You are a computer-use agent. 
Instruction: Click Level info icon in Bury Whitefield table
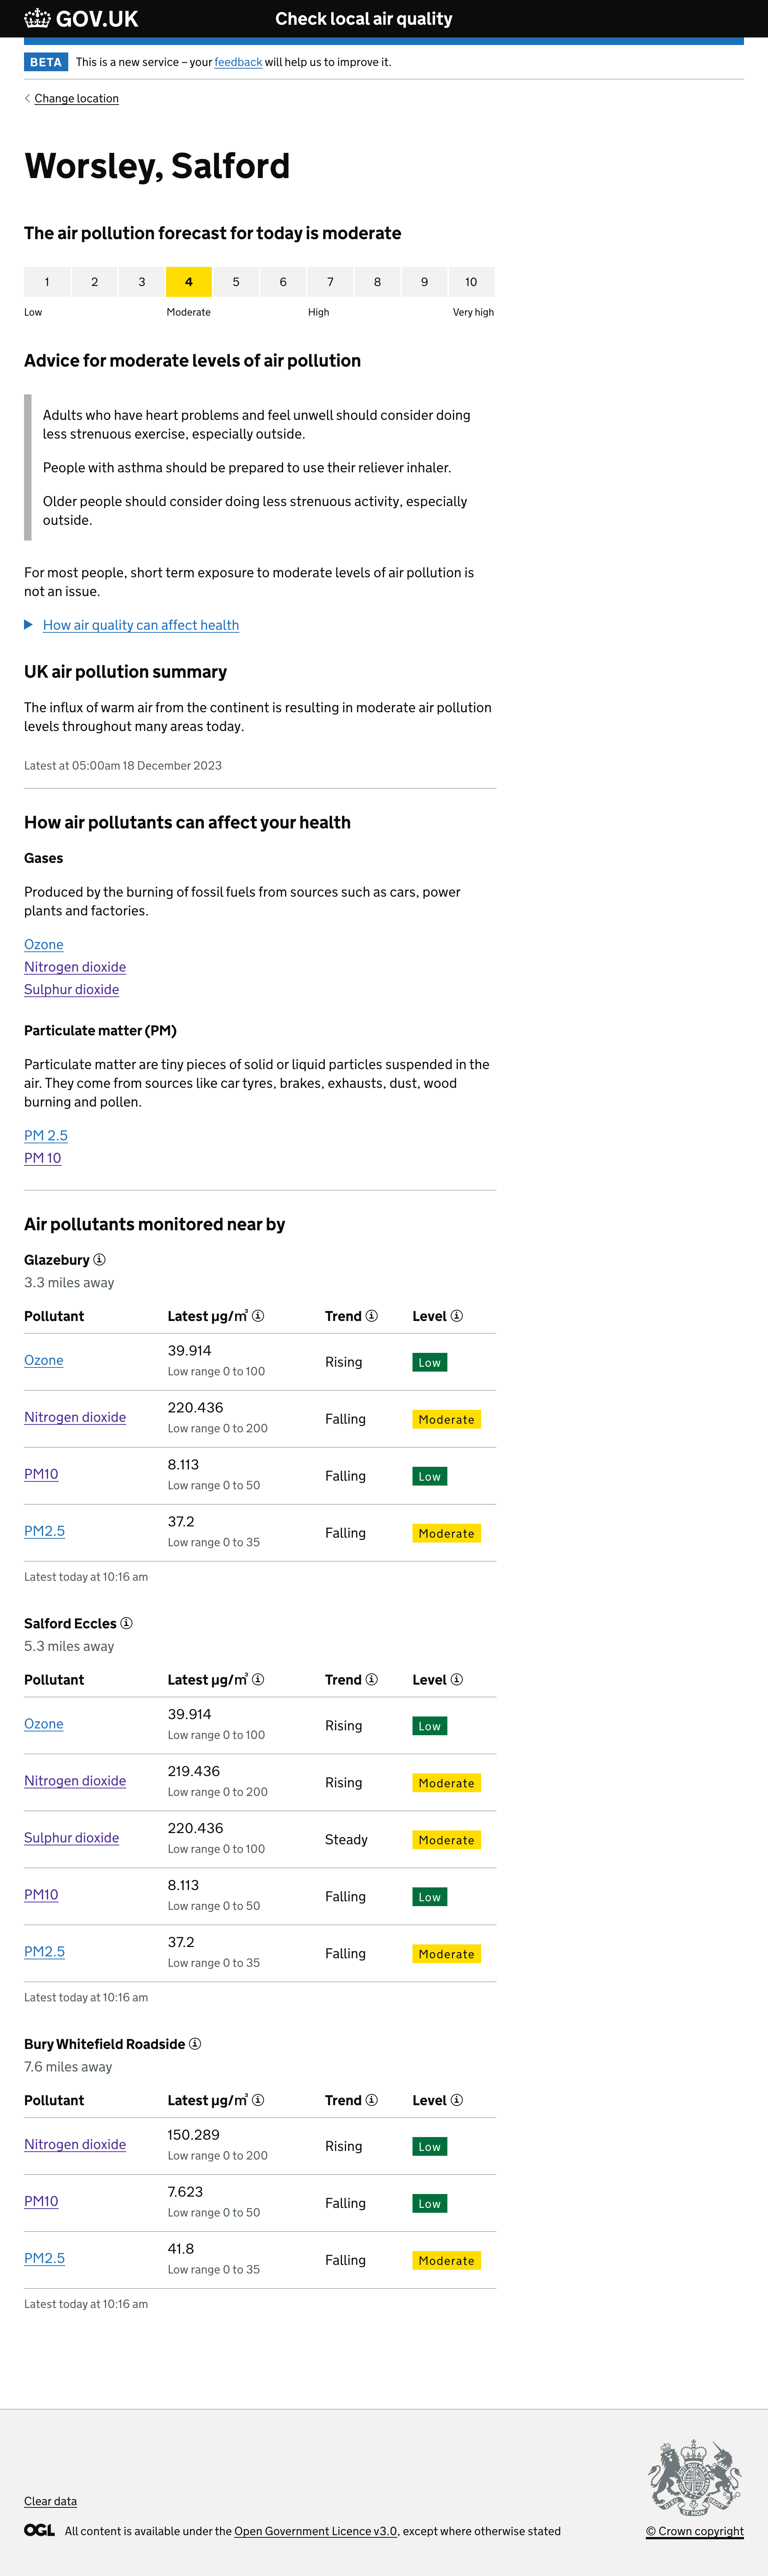457,2100
